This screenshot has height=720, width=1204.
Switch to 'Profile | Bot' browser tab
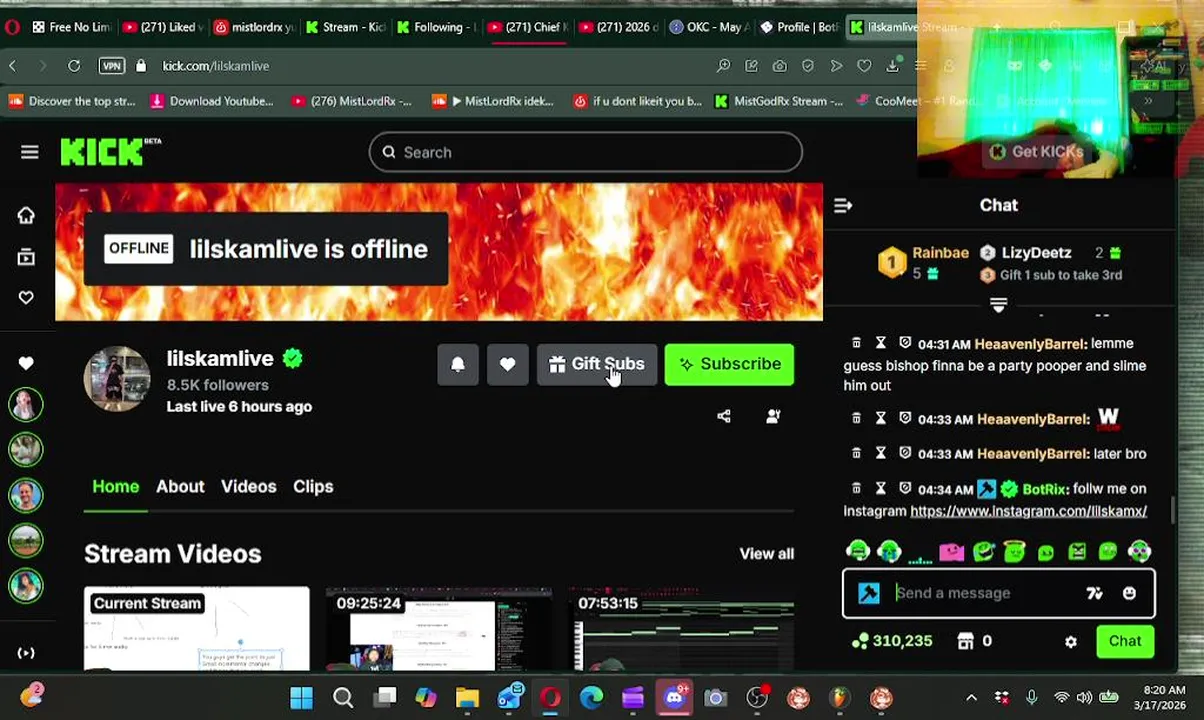pyautogui.click(x=798, y=27)
